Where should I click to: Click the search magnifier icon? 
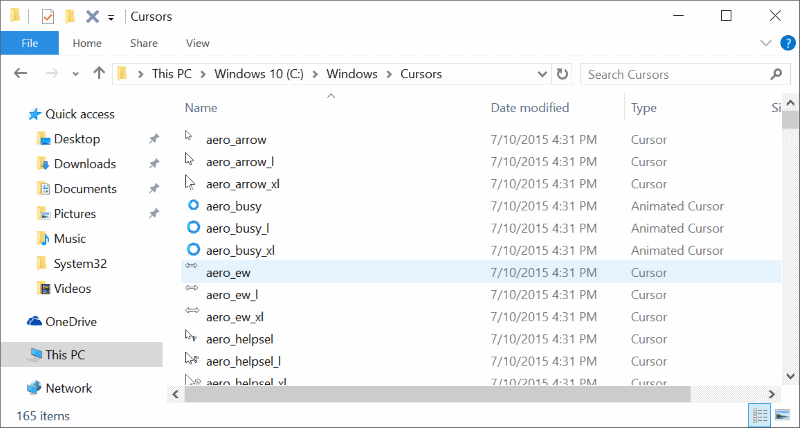tap(776, 74)
